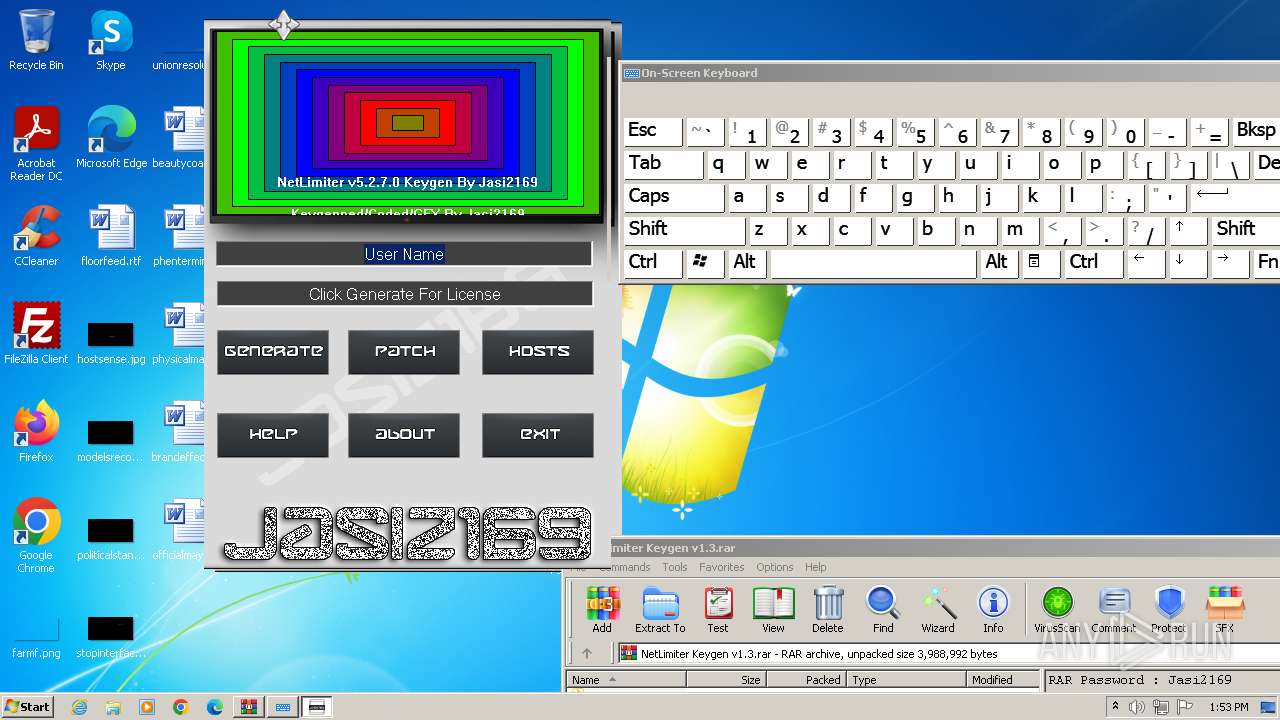Open Tools menu in WinRAR

(x=675, y=567)
